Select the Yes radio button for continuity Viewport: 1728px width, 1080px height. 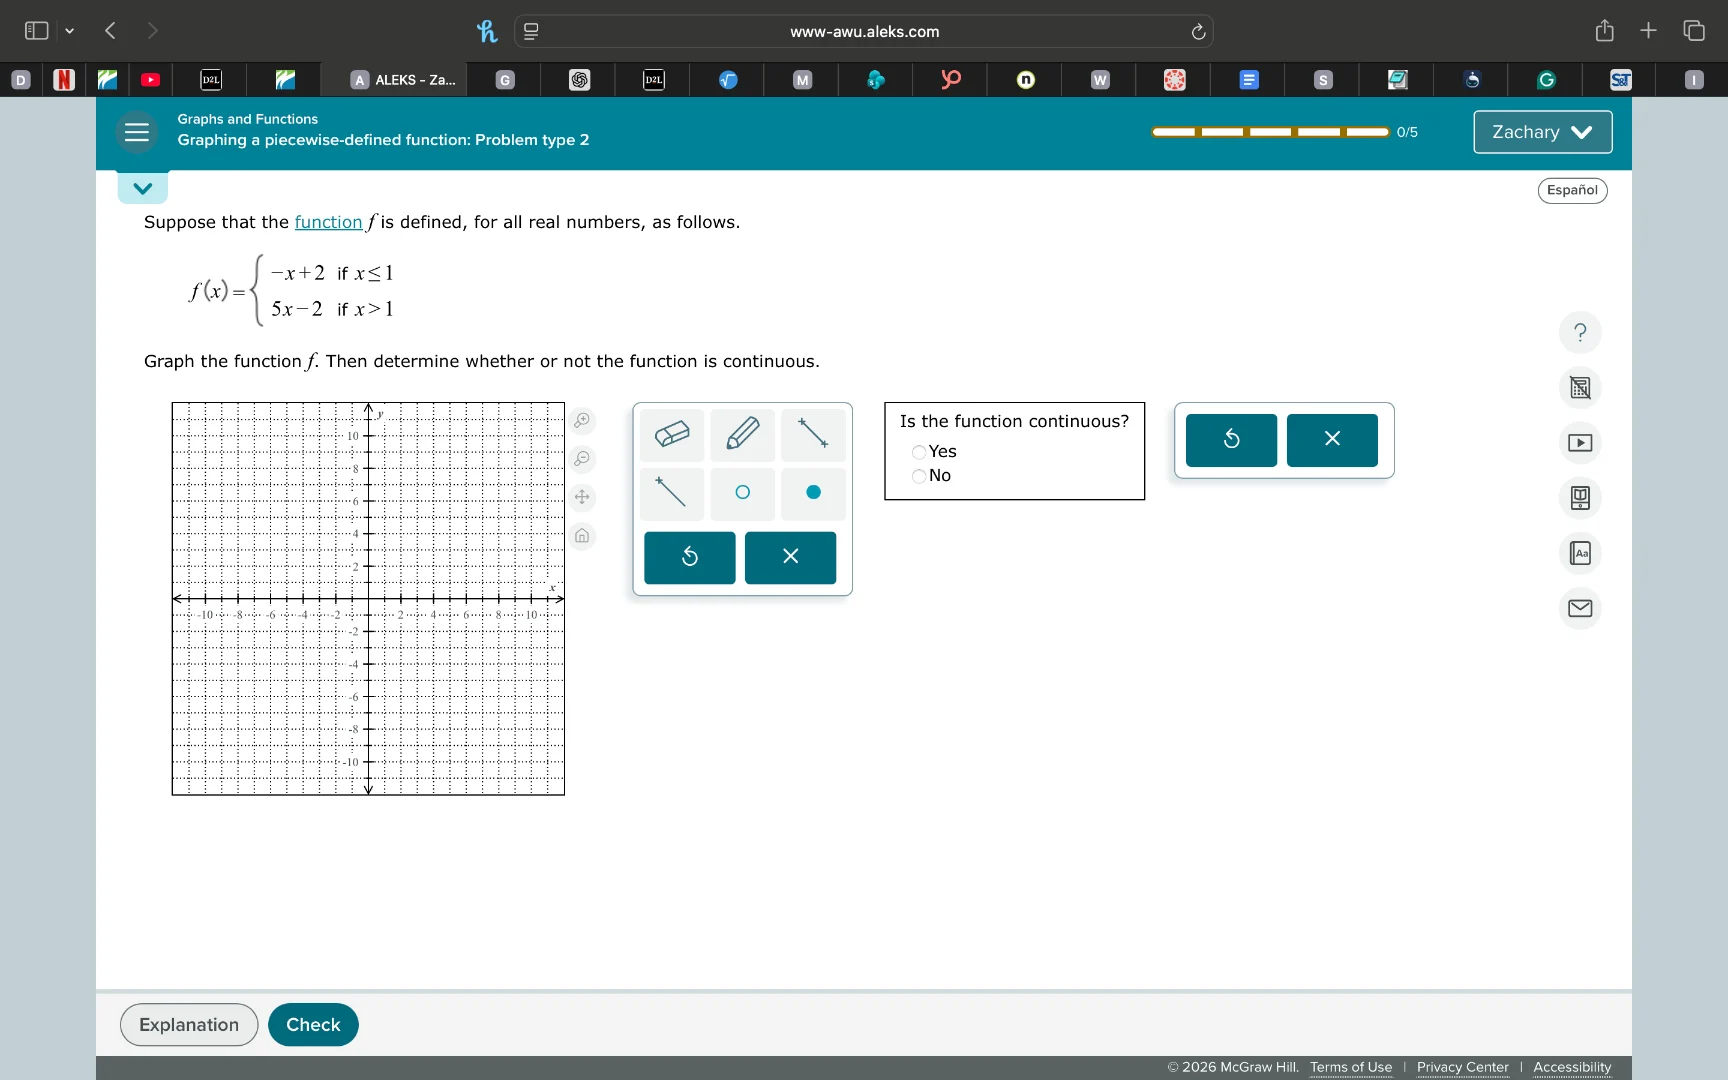(x=920, y=452)
